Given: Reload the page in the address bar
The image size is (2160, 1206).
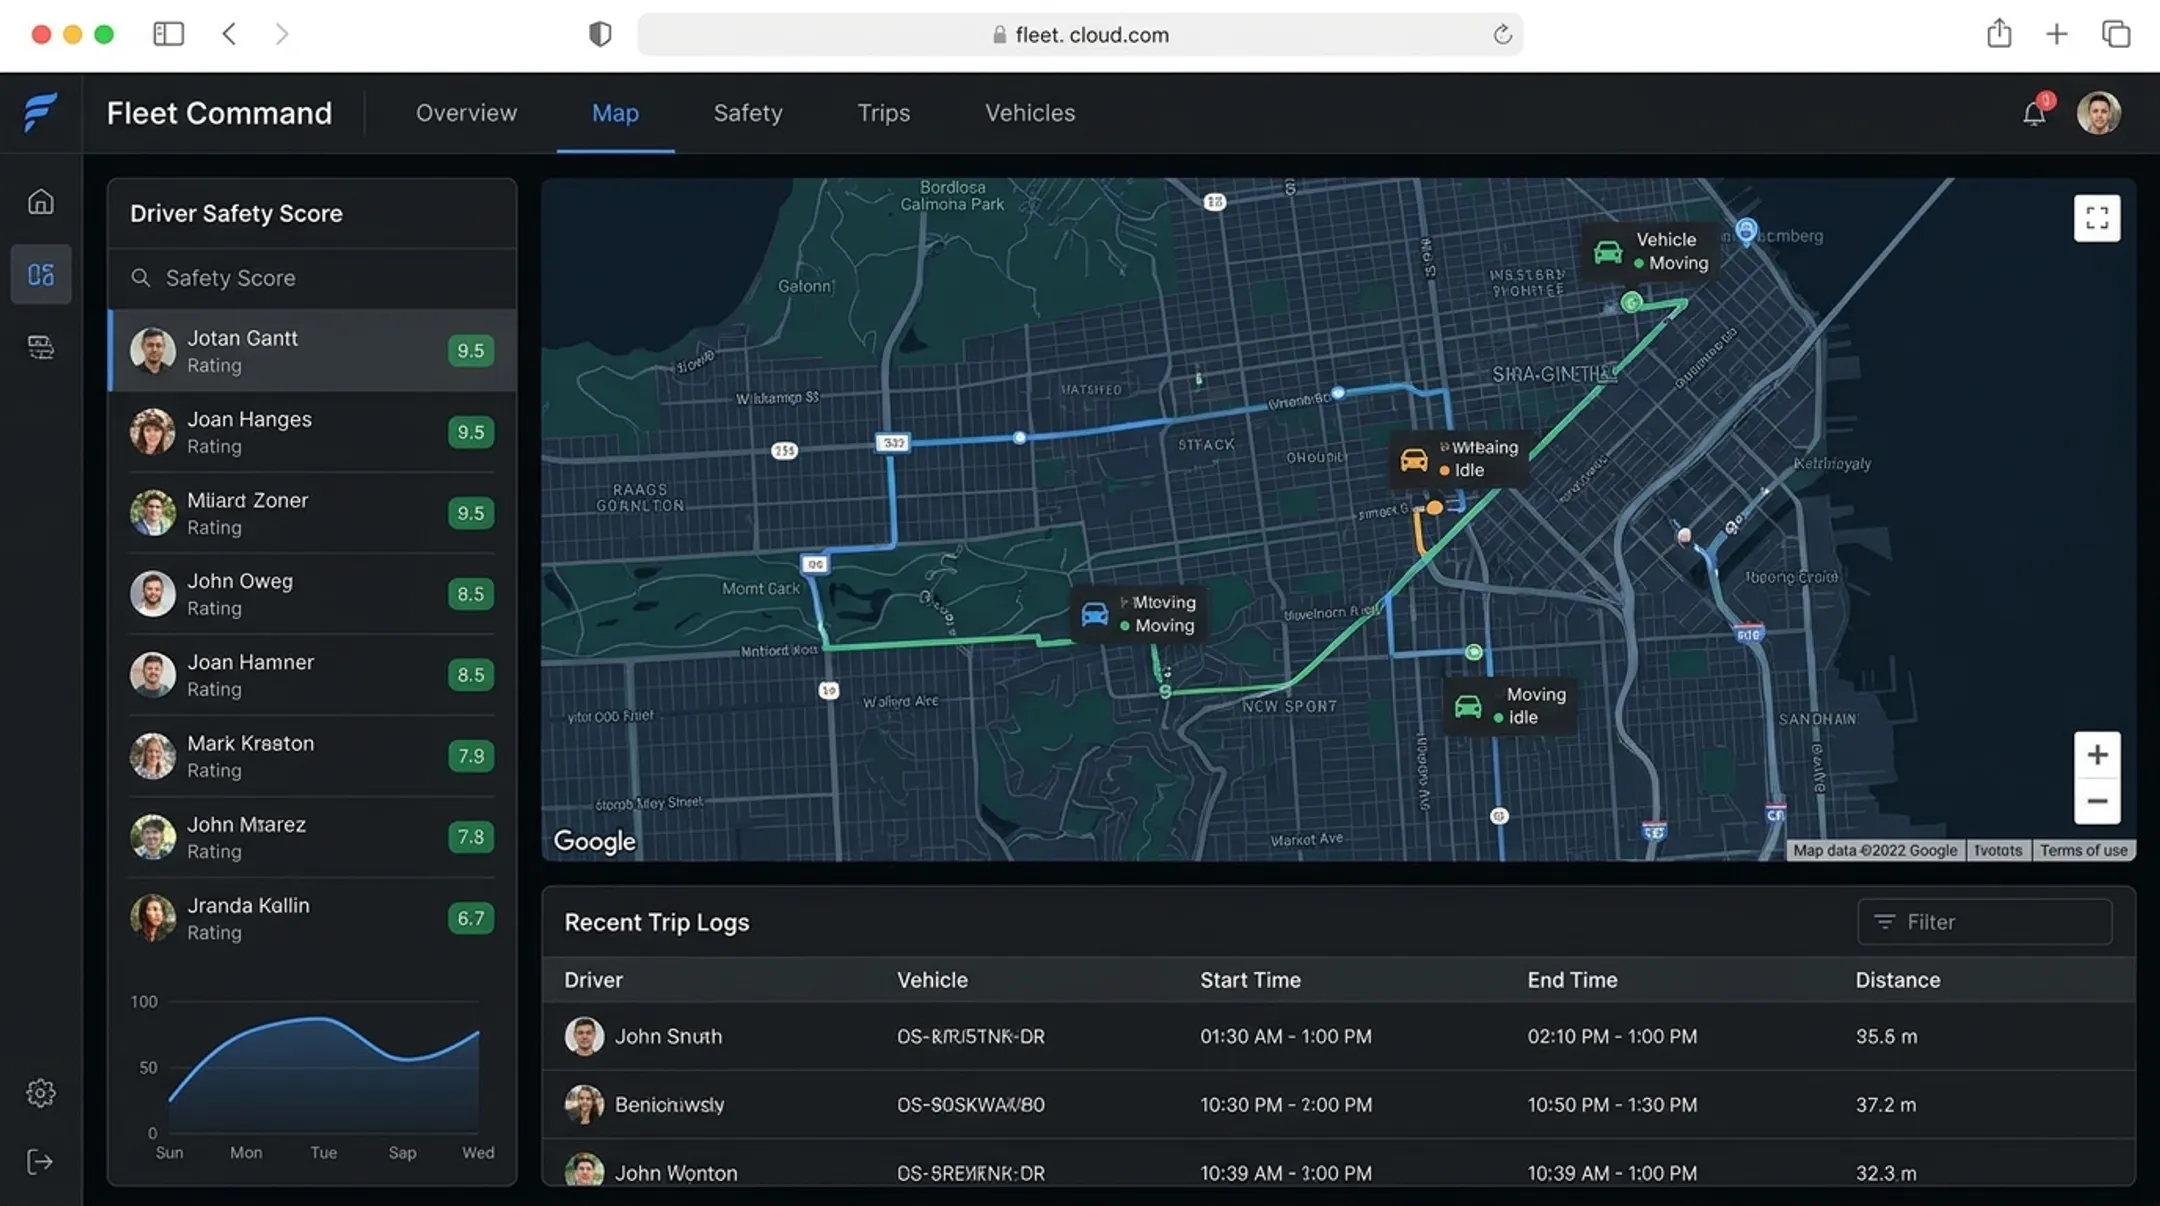Looking at the screenshot, I should pos(1502,35).
